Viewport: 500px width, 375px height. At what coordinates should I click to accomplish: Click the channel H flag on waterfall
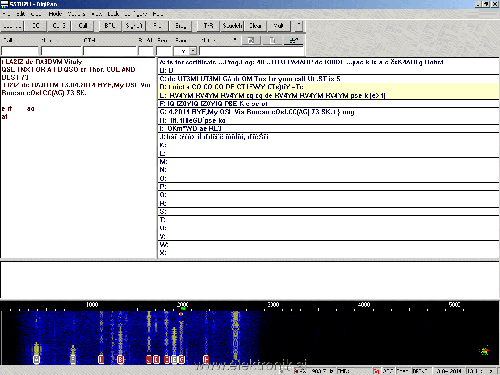(x=206, y=359)
